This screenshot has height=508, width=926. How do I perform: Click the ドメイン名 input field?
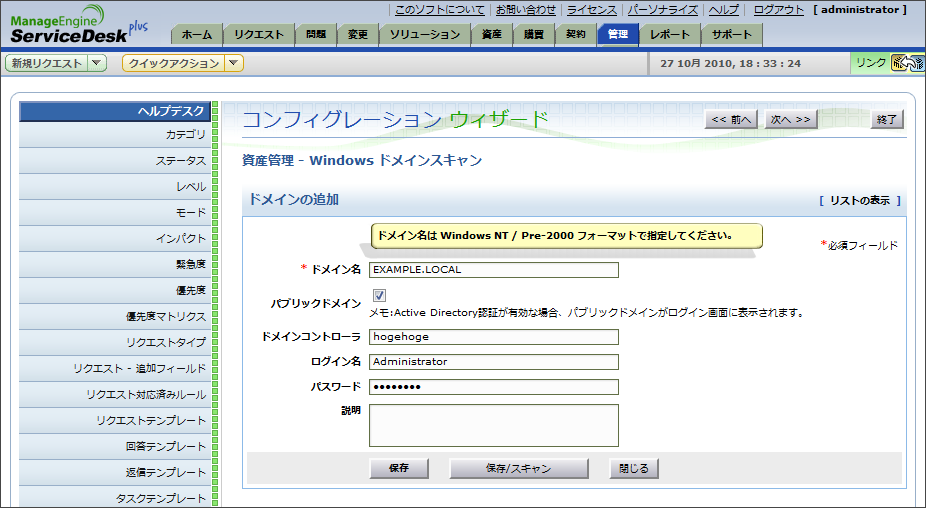coord(494,270)
